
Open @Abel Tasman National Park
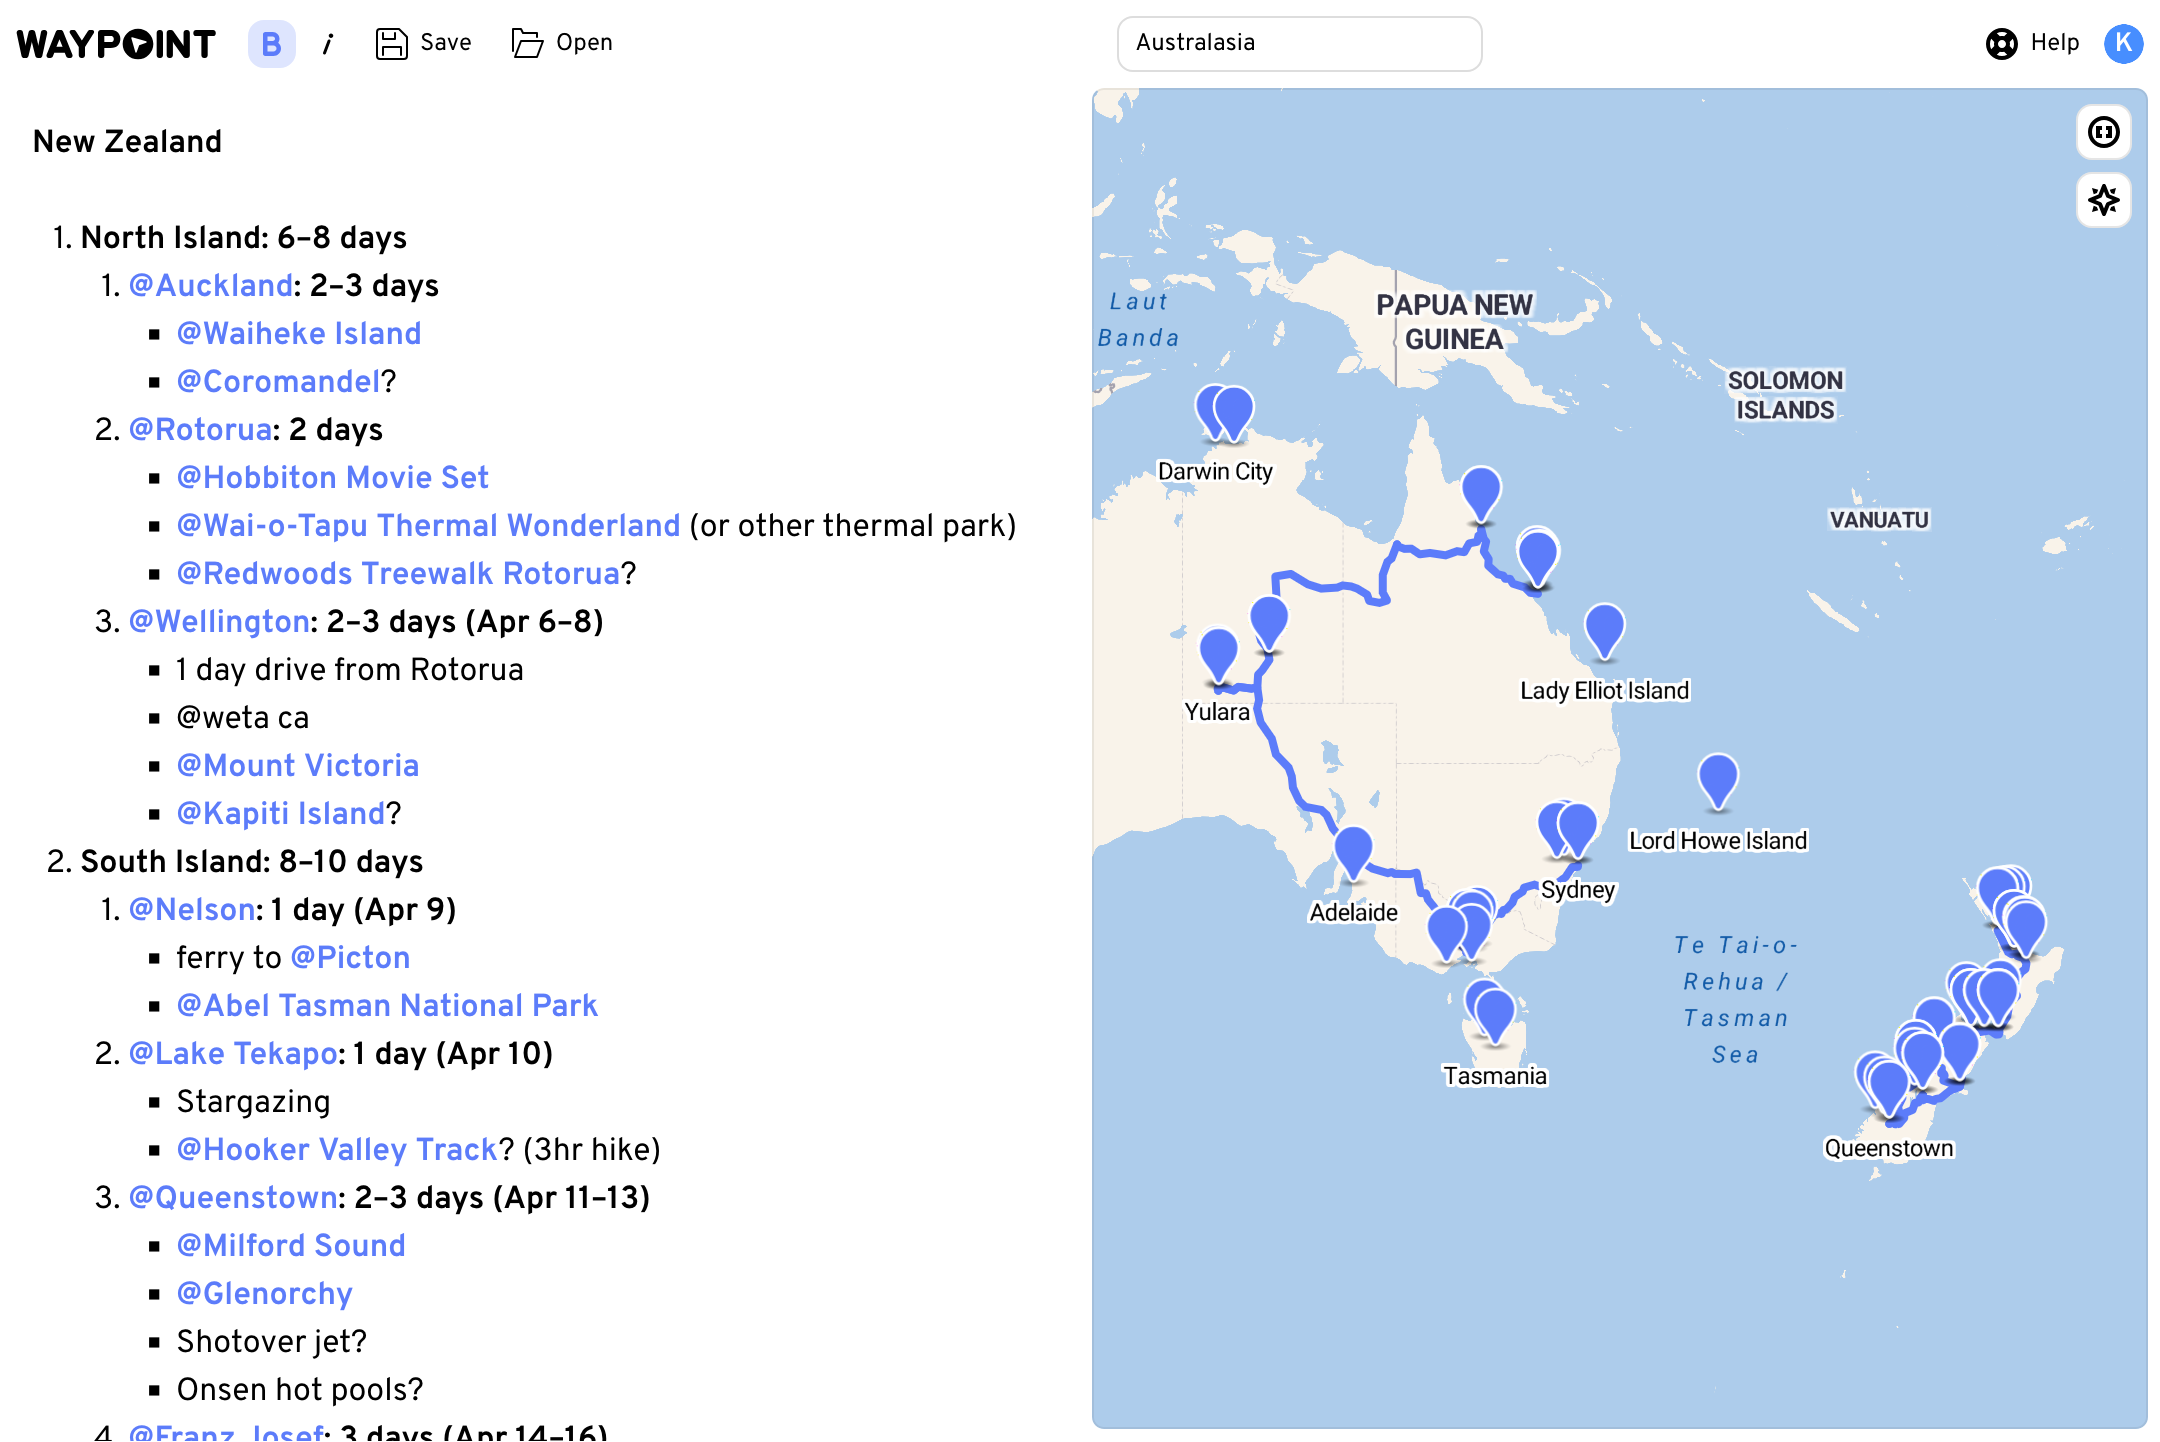click(387, 1005)
